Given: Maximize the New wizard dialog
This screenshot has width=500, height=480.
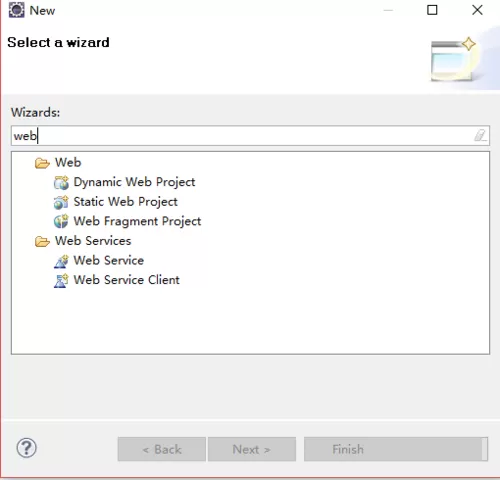Looking at the screenshot, I should point(432,10).
